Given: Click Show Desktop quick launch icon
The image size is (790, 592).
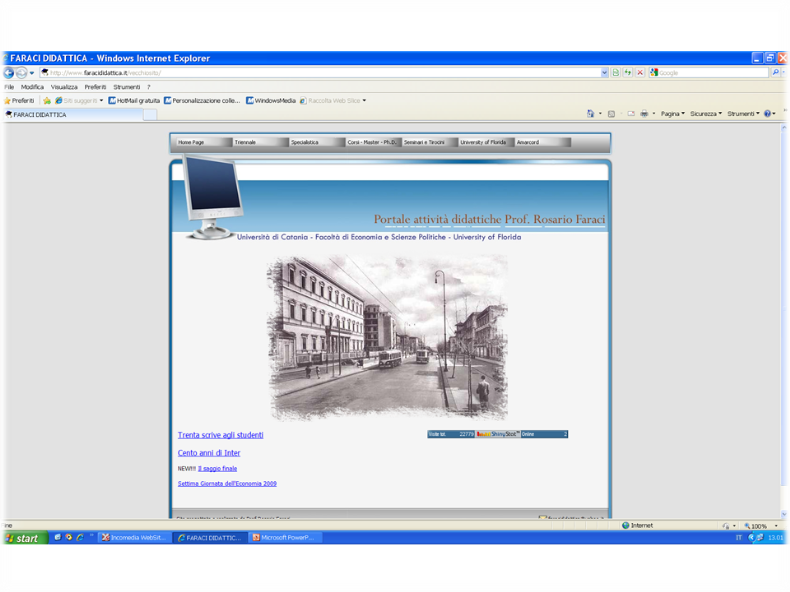Looking at the screenshot, I should (57, 538).
